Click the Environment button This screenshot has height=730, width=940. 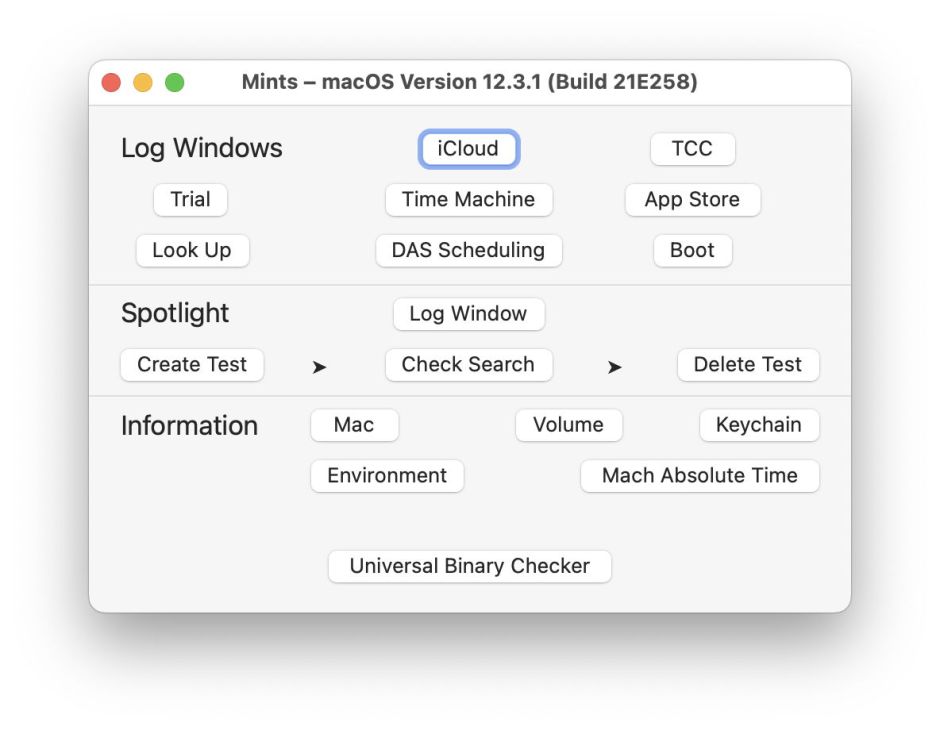pyautogui.click(x=387, y=476)
